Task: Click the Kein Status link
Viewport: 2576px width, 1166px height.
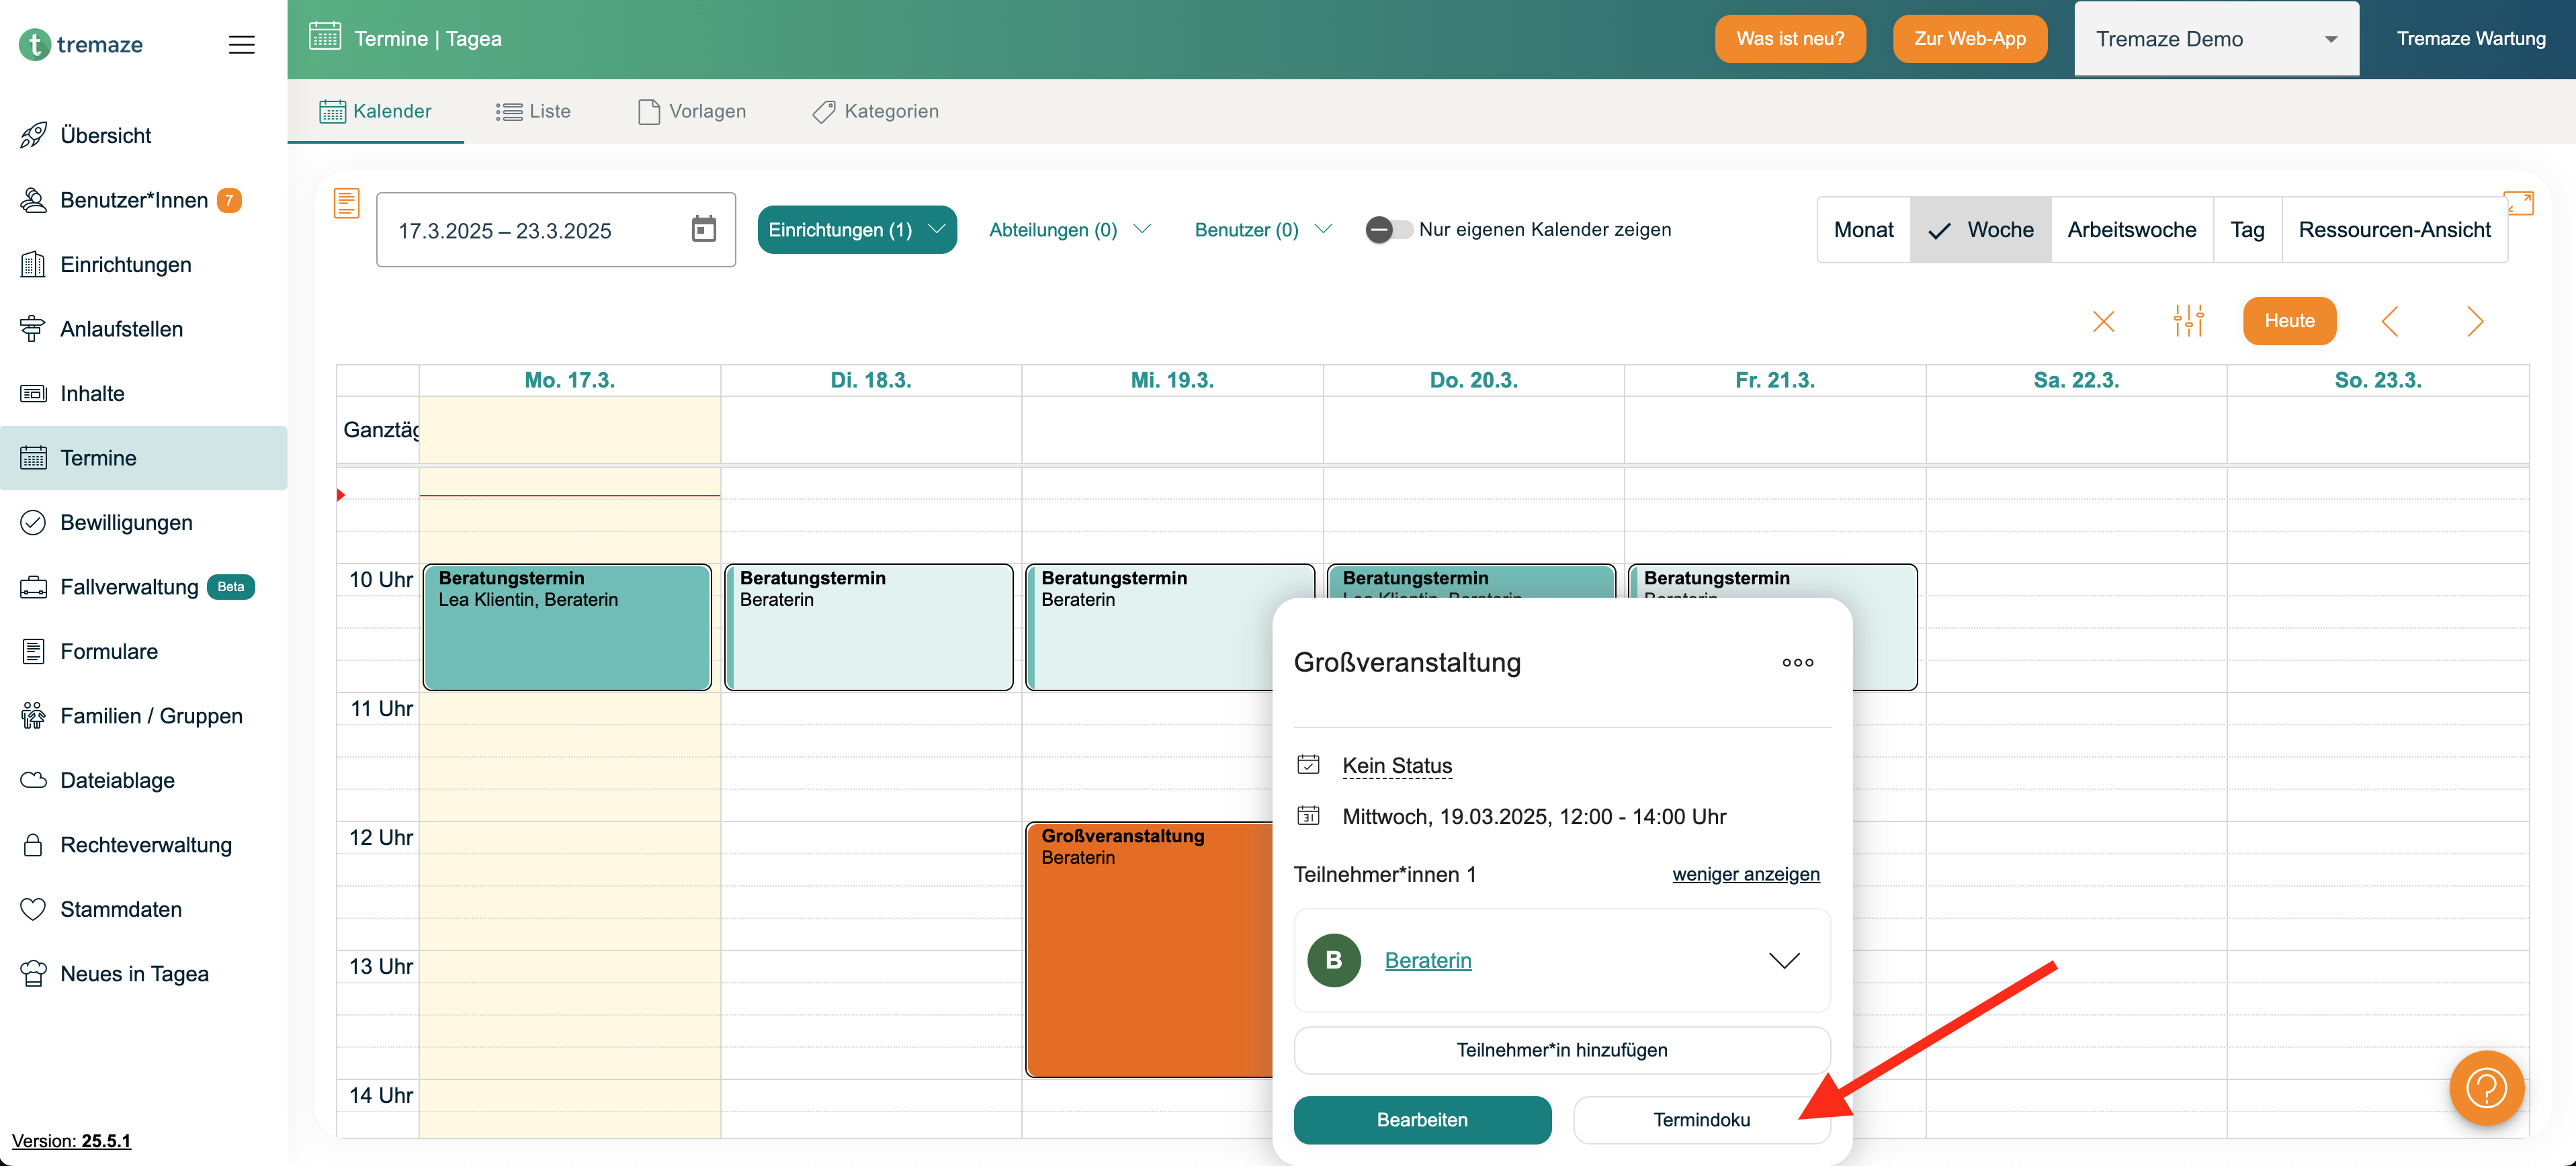Action: point(1397,766)
